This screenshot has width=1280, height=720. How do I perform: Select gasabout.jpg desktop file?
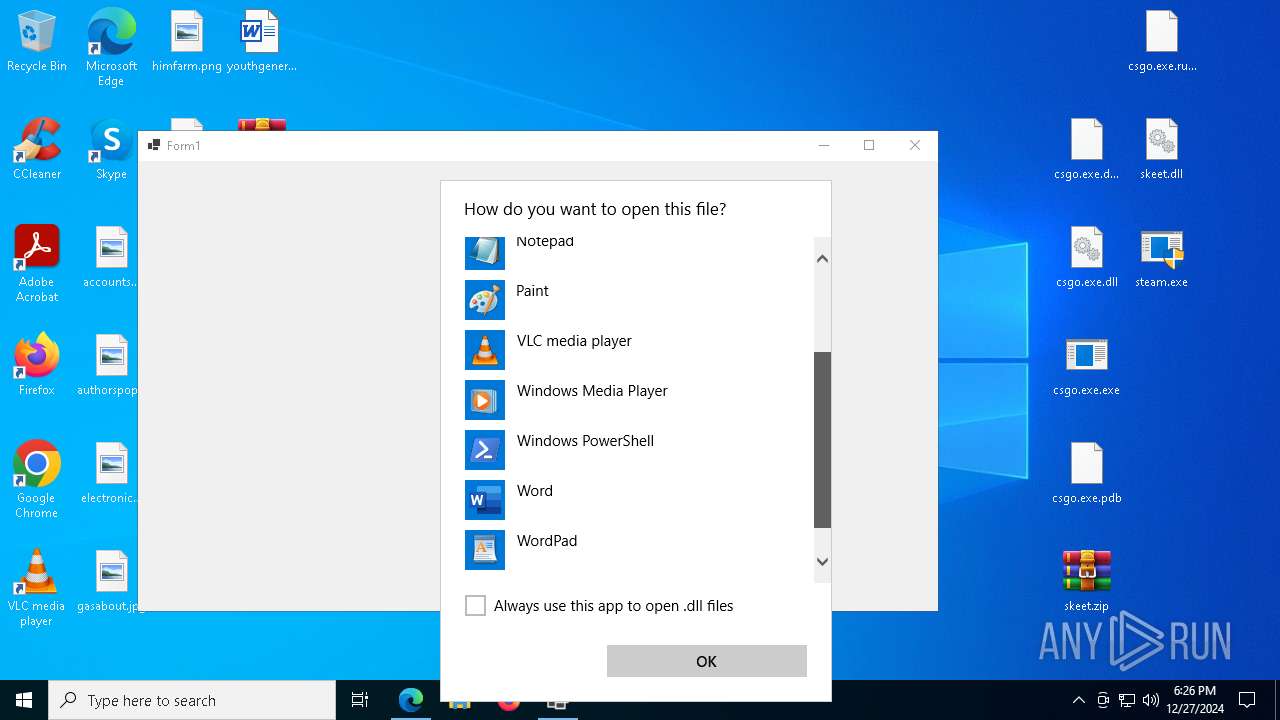(x=111, y=582)
